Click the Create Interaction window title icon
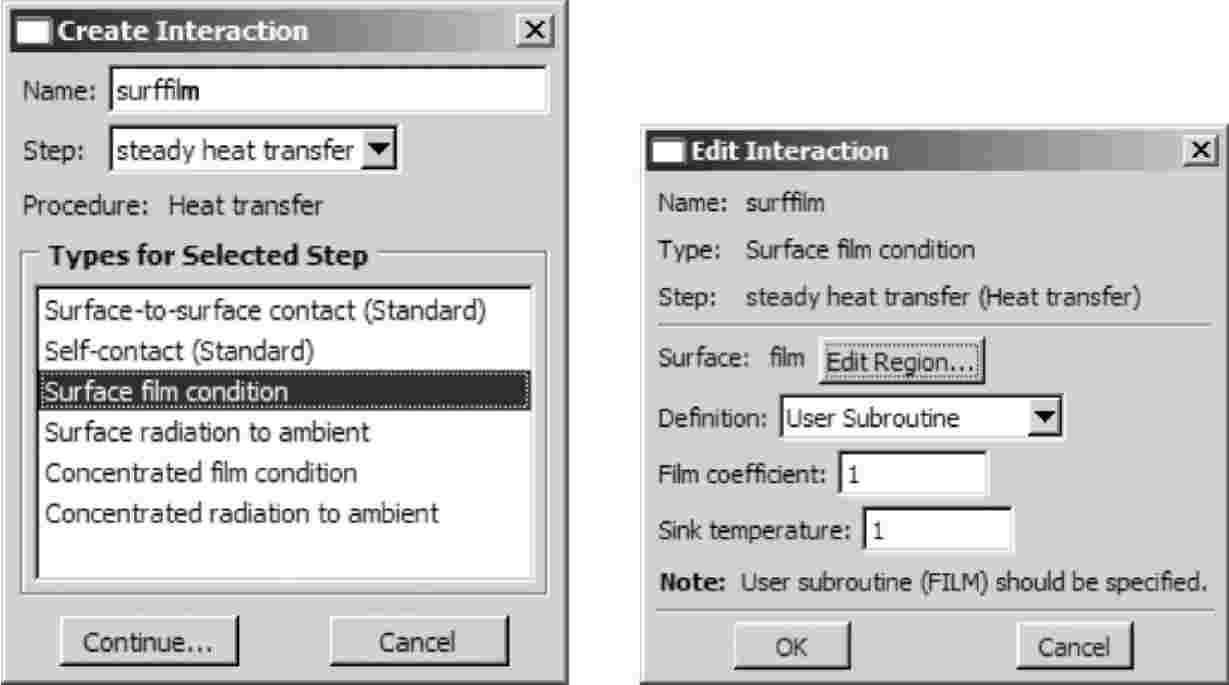 (35, 31)
